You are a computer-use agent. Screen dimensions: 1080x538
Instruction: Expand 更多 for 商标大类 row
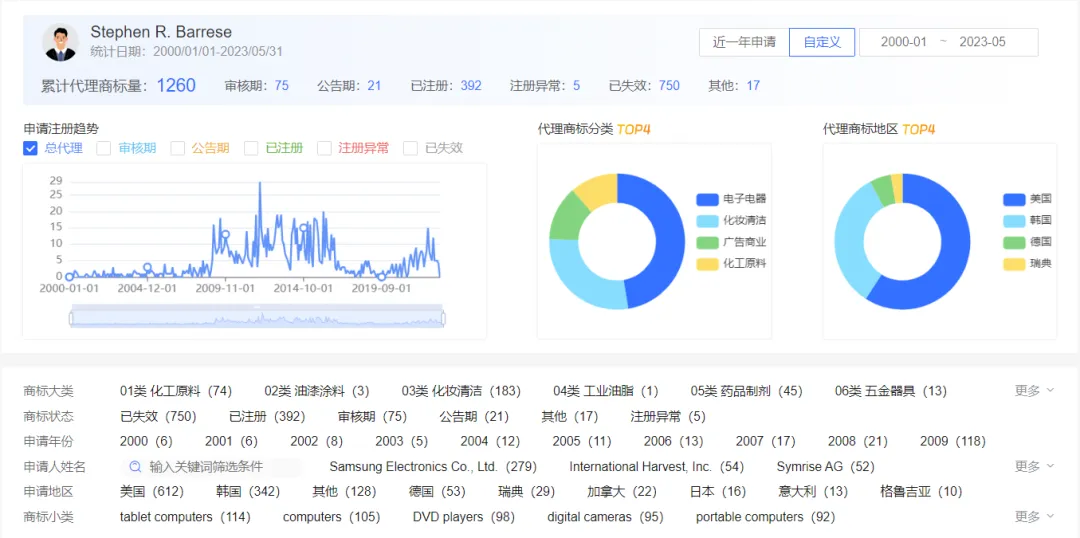(x=1034, y=391)
